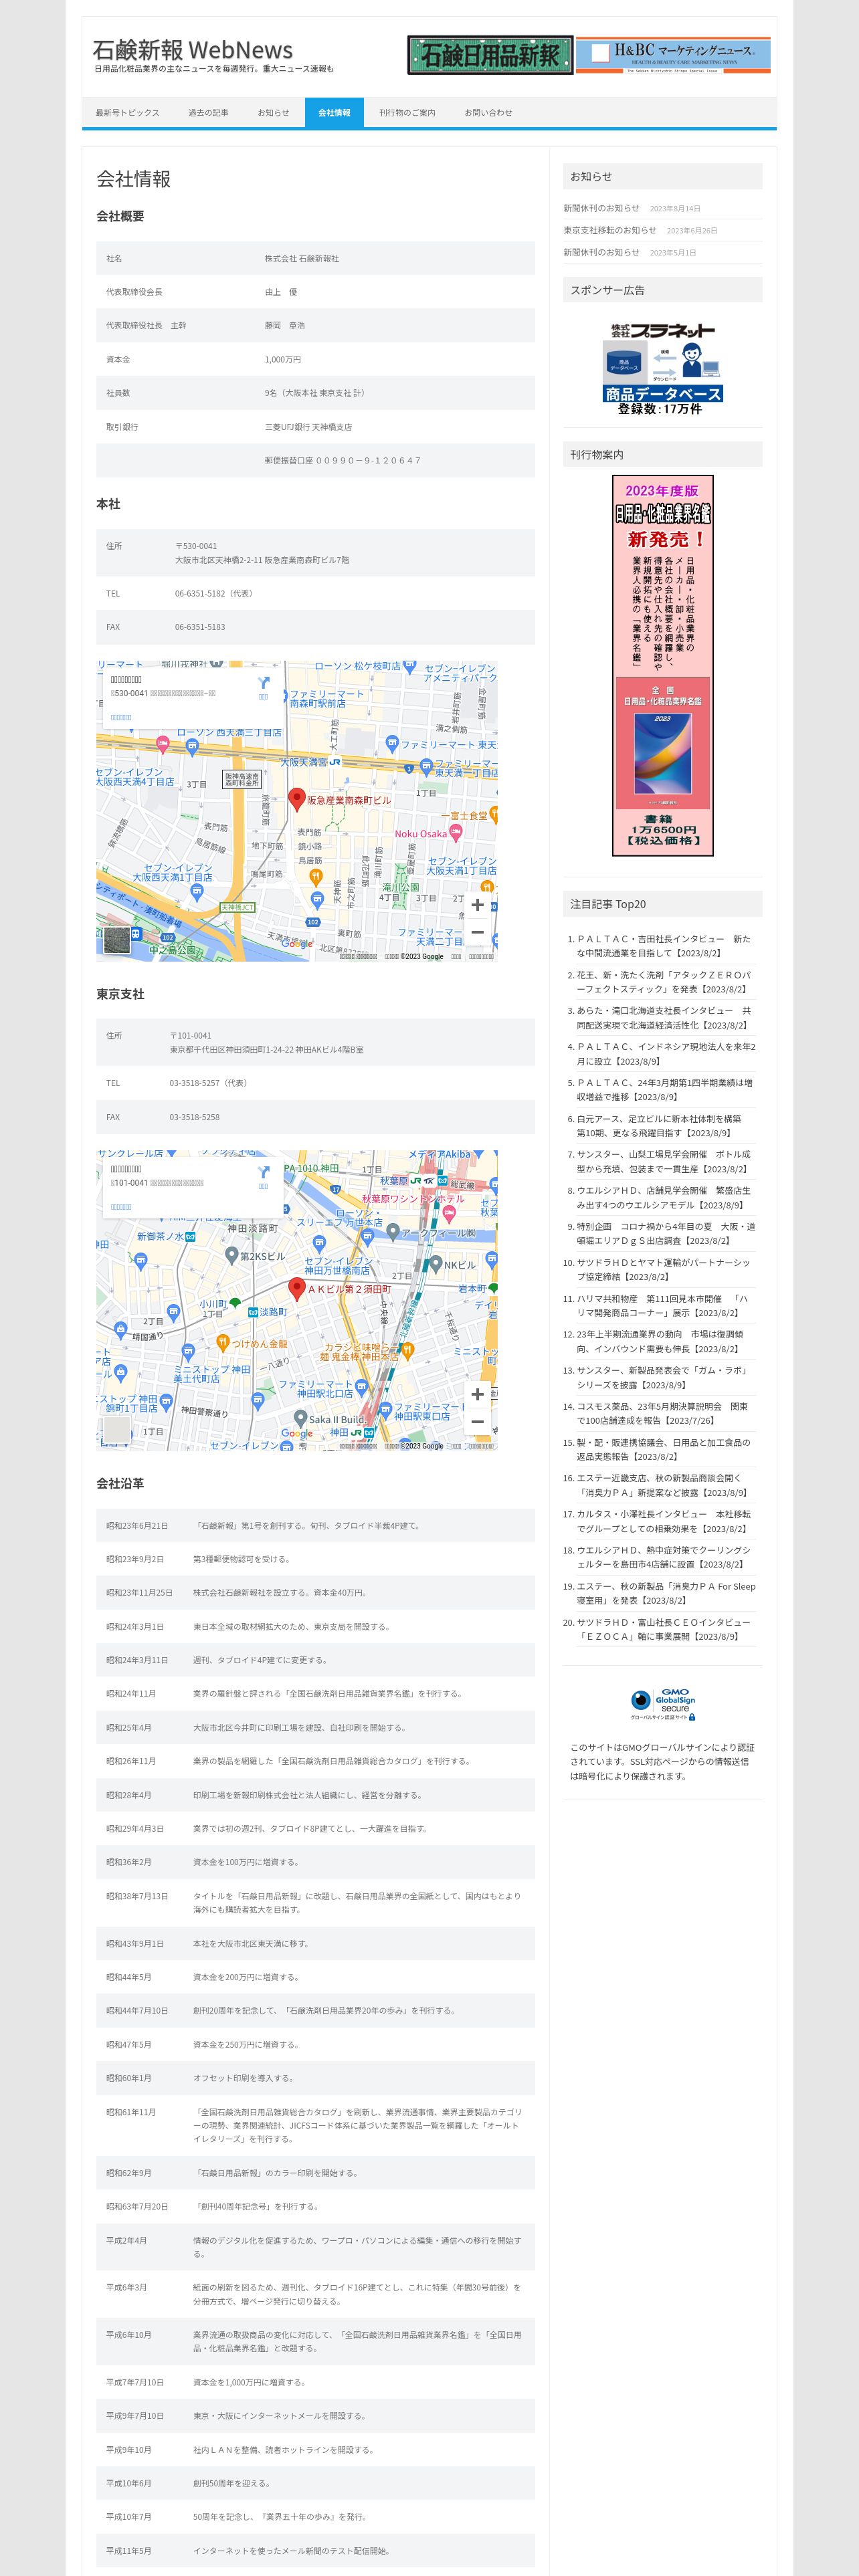The image size is (859, 2576).
Task: Zoom out on the Osaka headquarters map
Action: pyautogui.click(x=477, y=932)
